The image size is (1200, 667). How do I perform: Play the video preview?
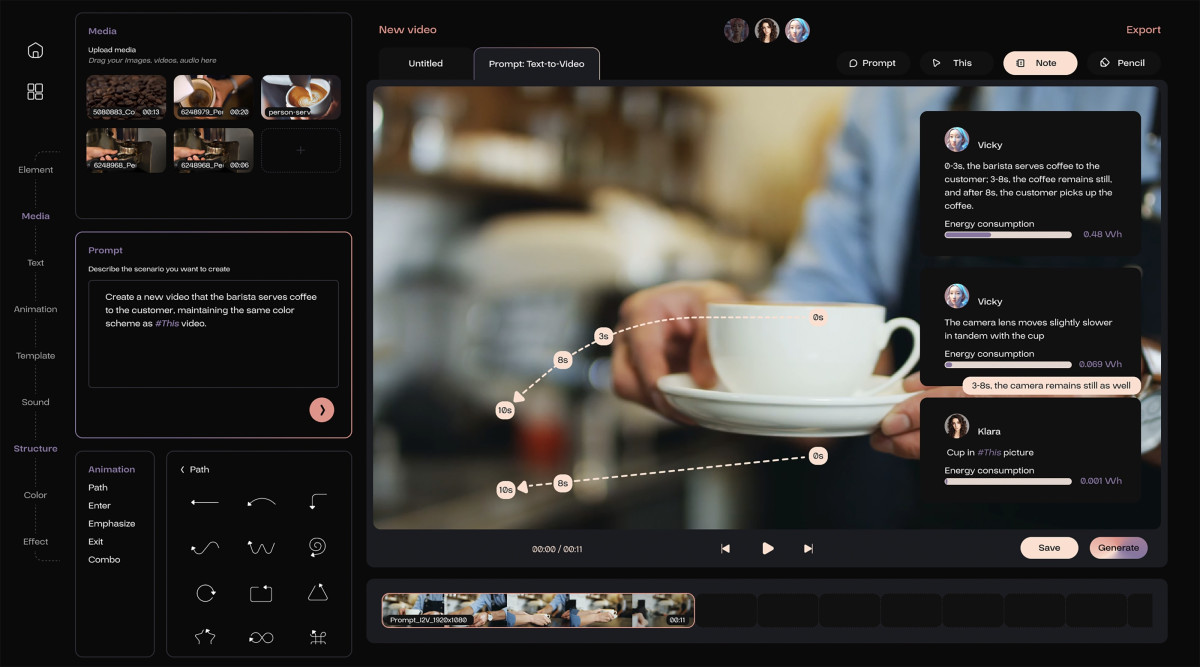coord(767,548)
